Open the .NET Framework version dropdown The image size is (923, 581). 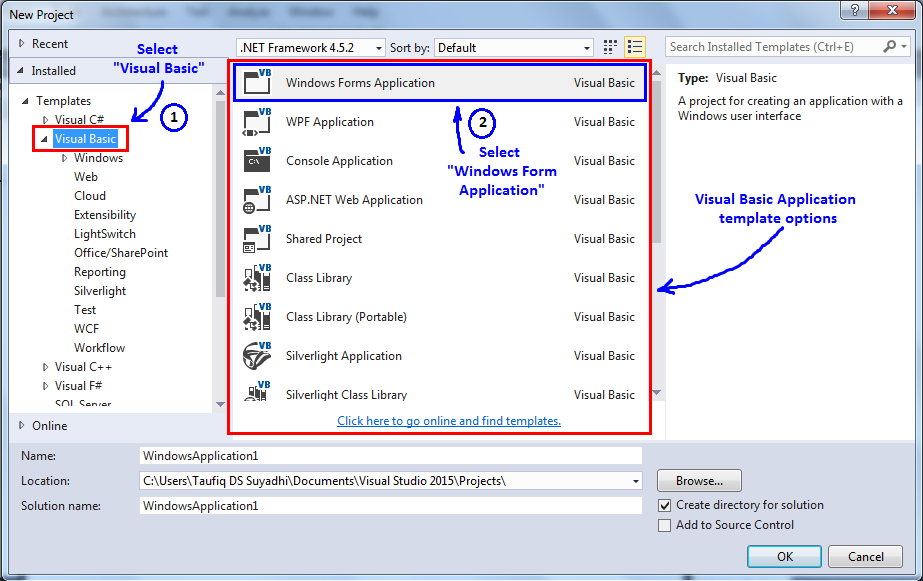coord(379,48)
